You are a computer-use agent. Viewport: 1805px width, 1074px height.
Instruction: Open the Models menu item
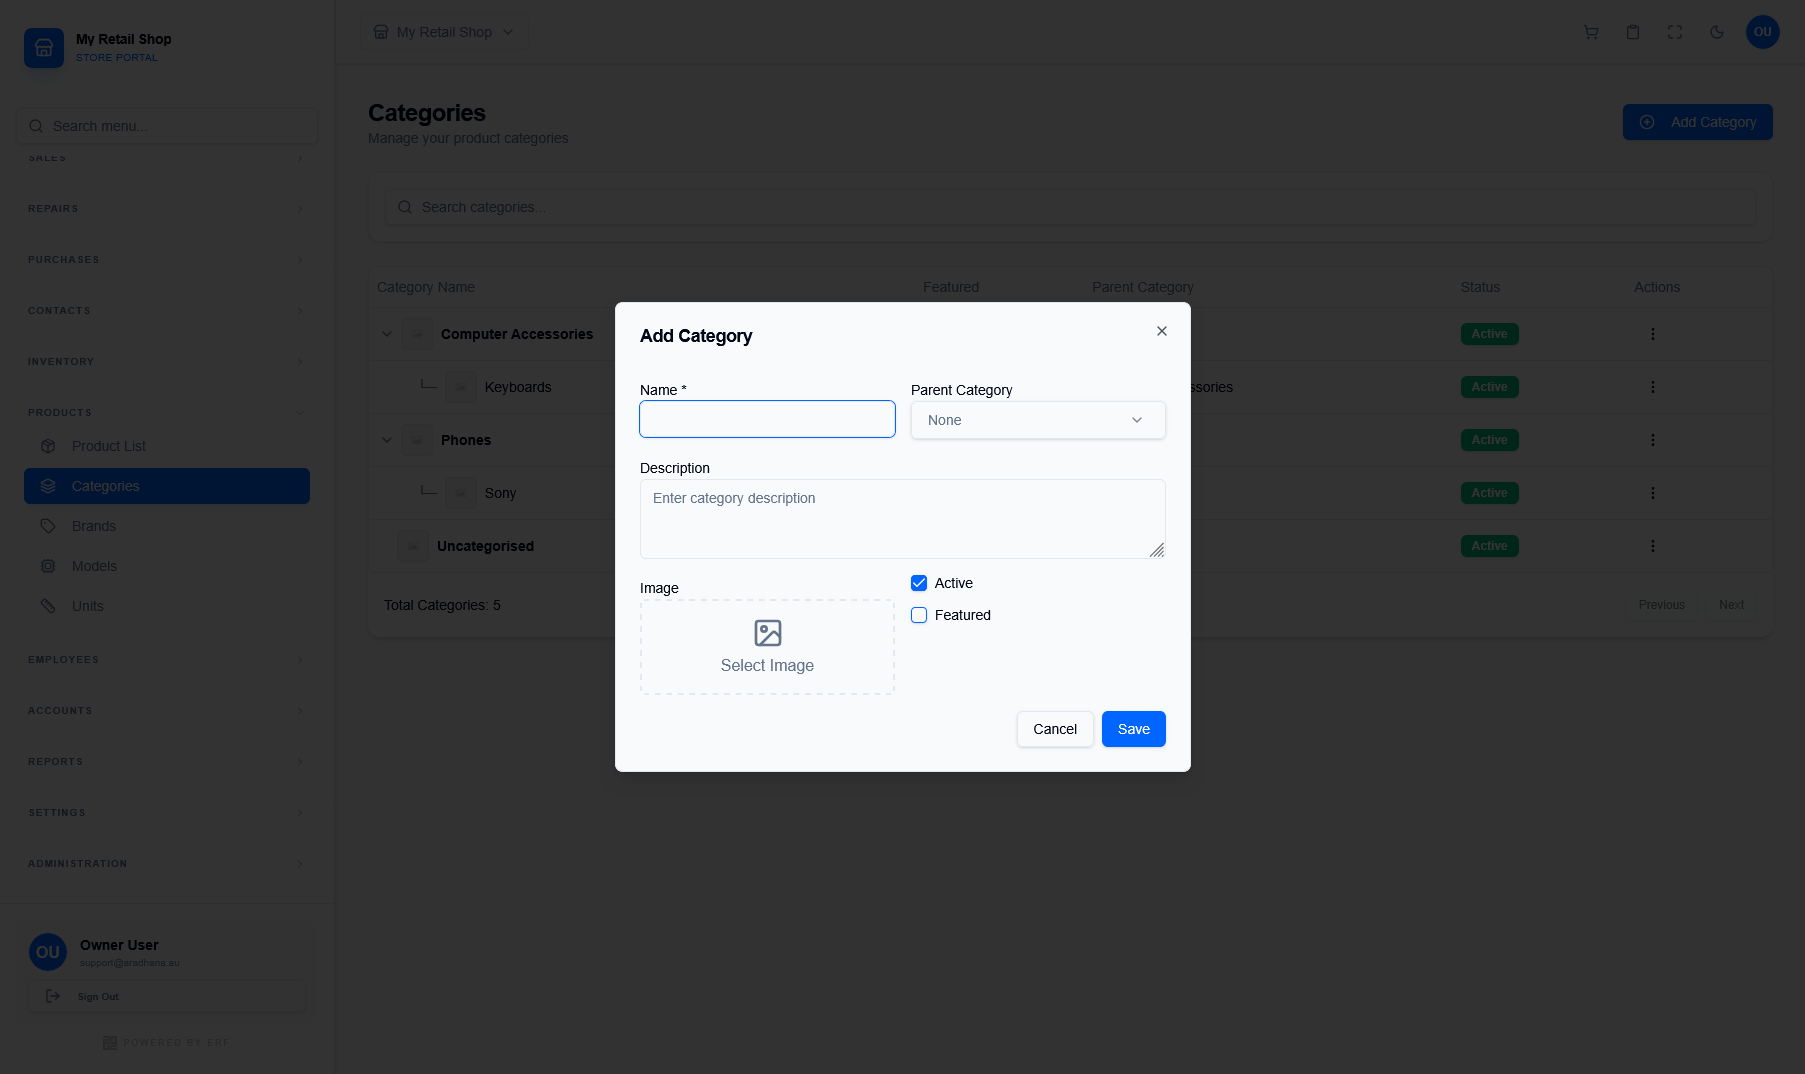pyautogui.click(x=167, y=566)
